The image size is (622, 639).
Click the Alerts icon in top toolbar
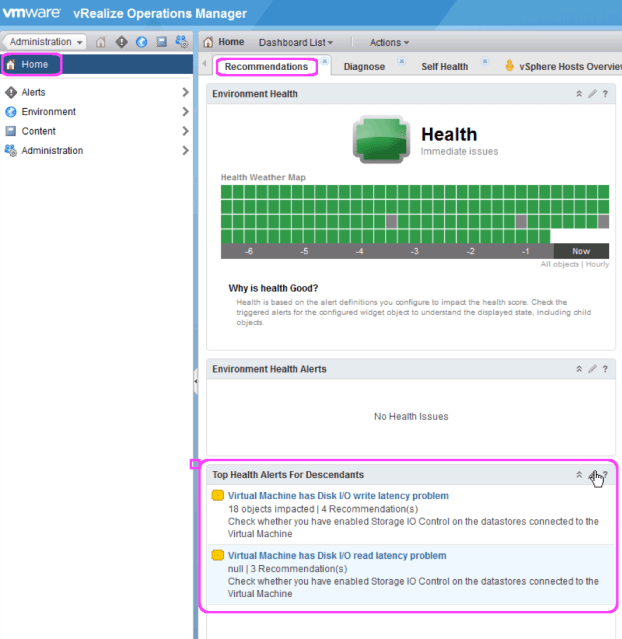[x=121, y=42]
